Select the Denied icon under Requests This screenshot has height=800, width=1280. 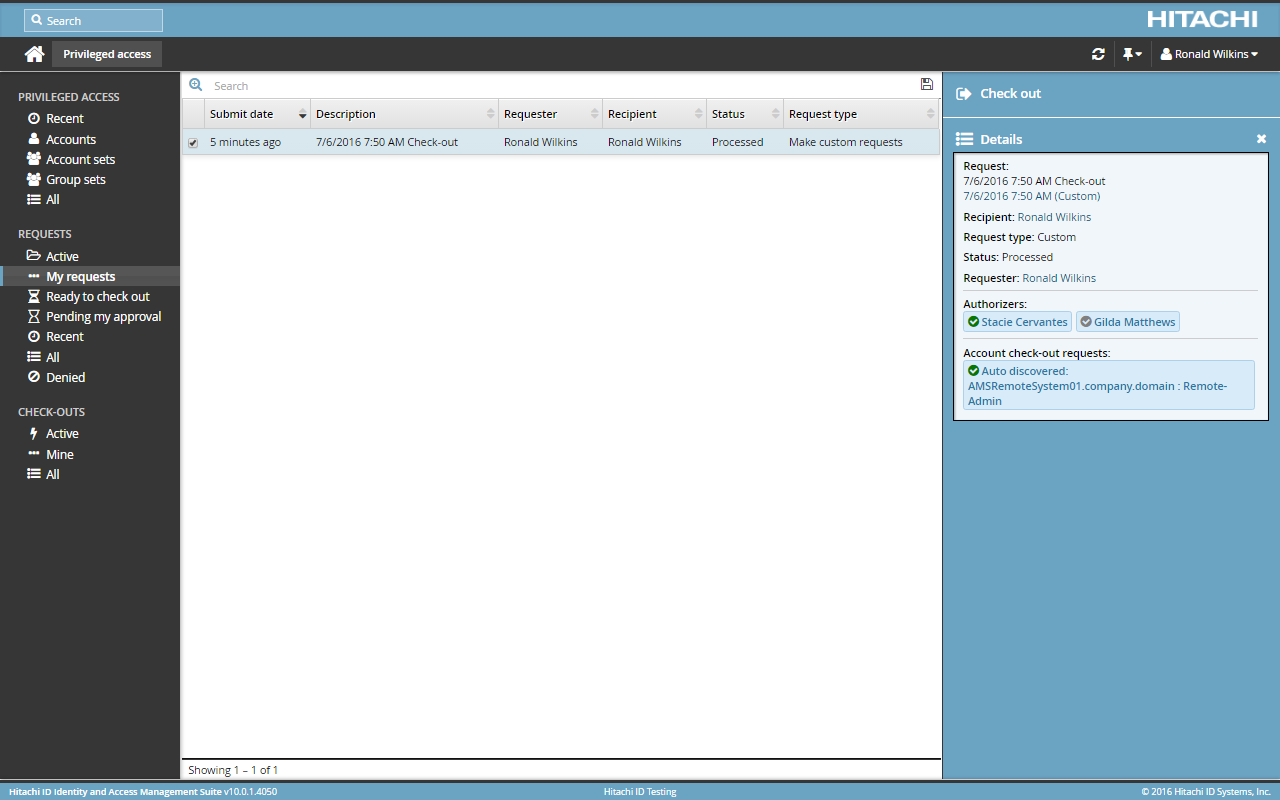click(32, 377)
